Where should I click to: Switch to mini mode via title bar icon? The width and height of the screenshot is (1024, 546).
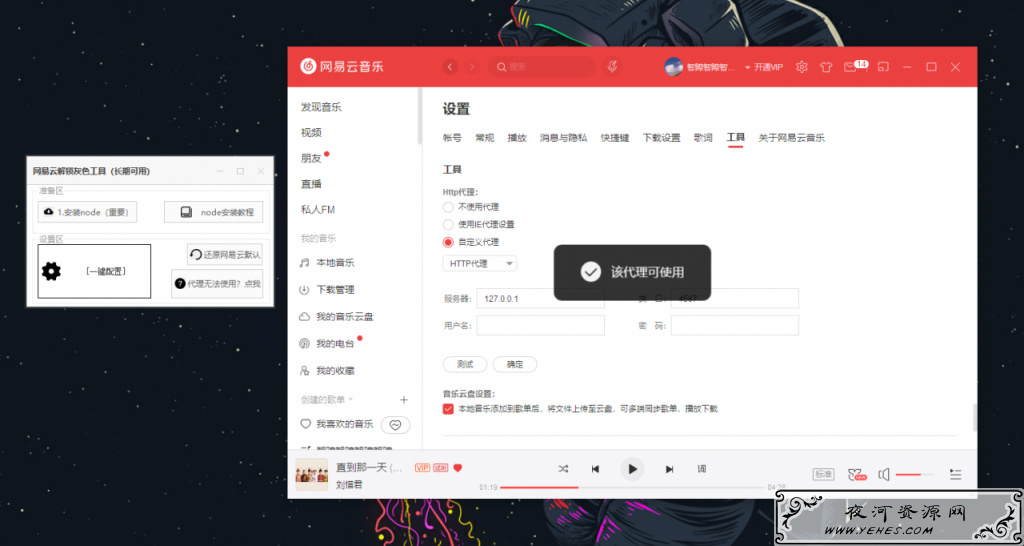883,67
